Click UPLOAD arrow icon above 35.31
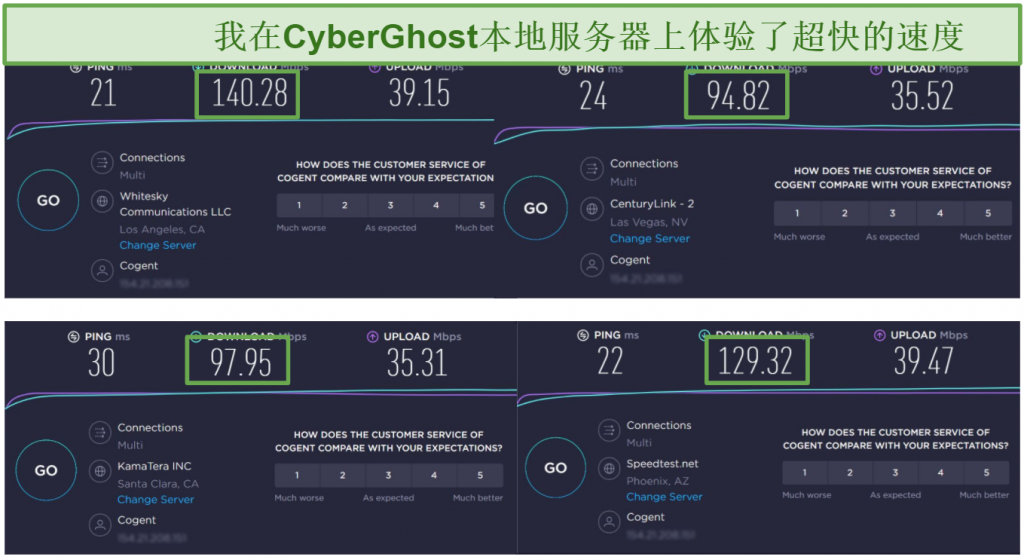The height and width of the screenshot is (560, 1024). [372, 337]
